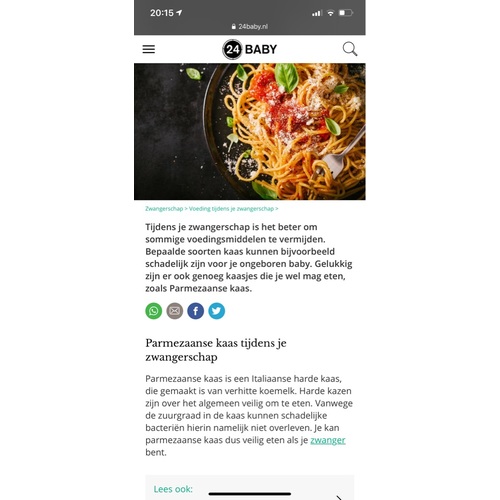Tap the 'Lees ook:' heading
Image resolution: width=500 pixels, height=500 pixels.
(x=173, y=489)
